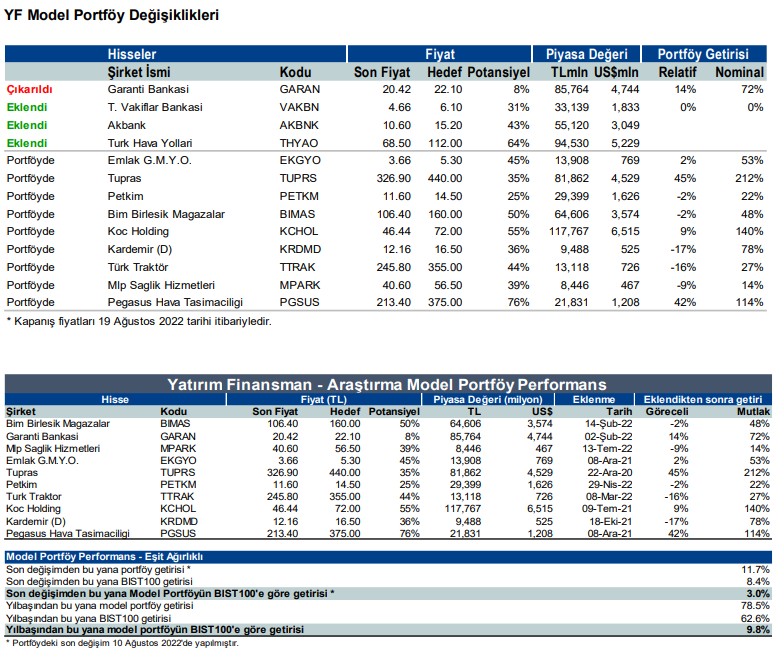The width and height of the screenshot is (779, 653).
Task: Click 'Yılbaşından bu yana model portföy getirisi' row label
Action: pyautogui.click(x=100, y=606)
